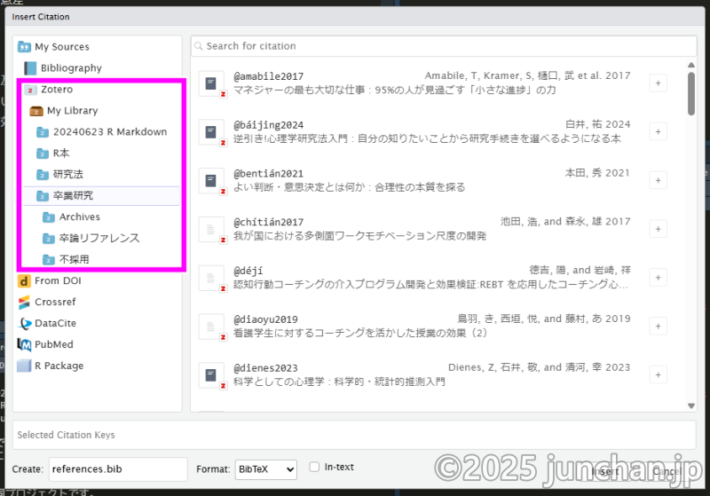Click the book icon for @amabile2017

click(x=211, y=83)
